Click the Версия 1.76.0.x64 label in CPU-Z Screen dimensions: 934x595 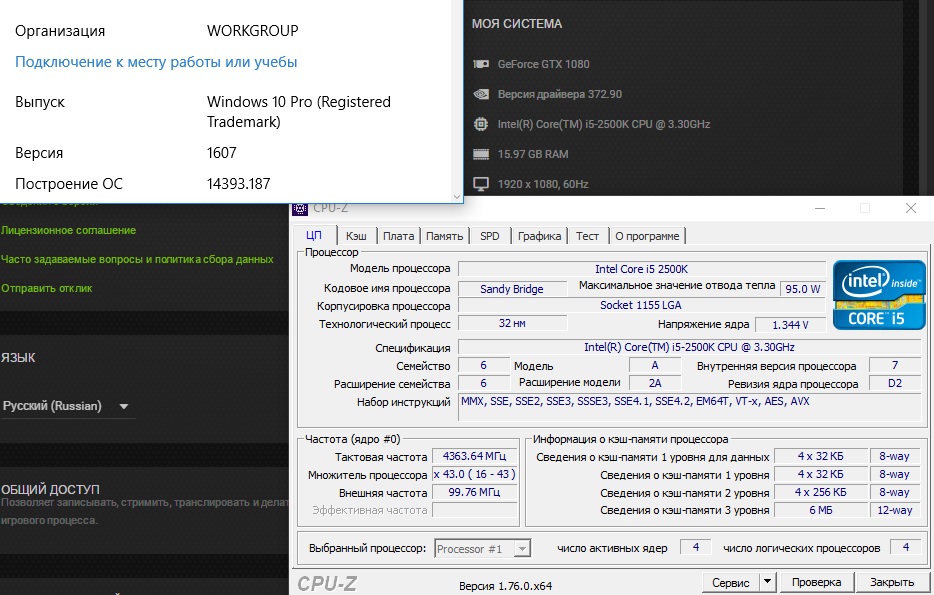tap(505, 586)
